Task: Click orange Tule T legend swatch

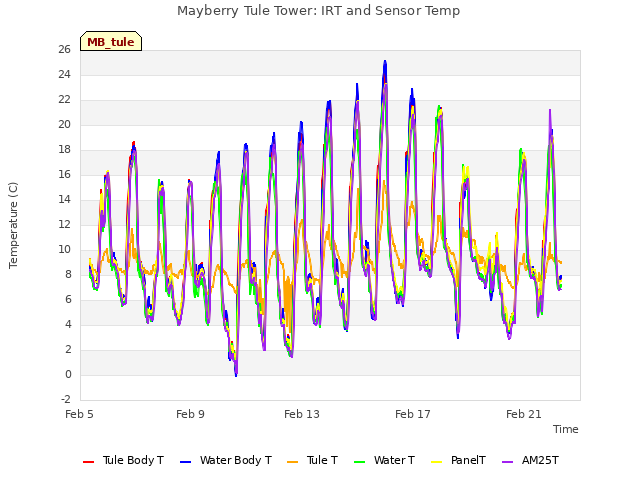Action: [x=293, y=462]
